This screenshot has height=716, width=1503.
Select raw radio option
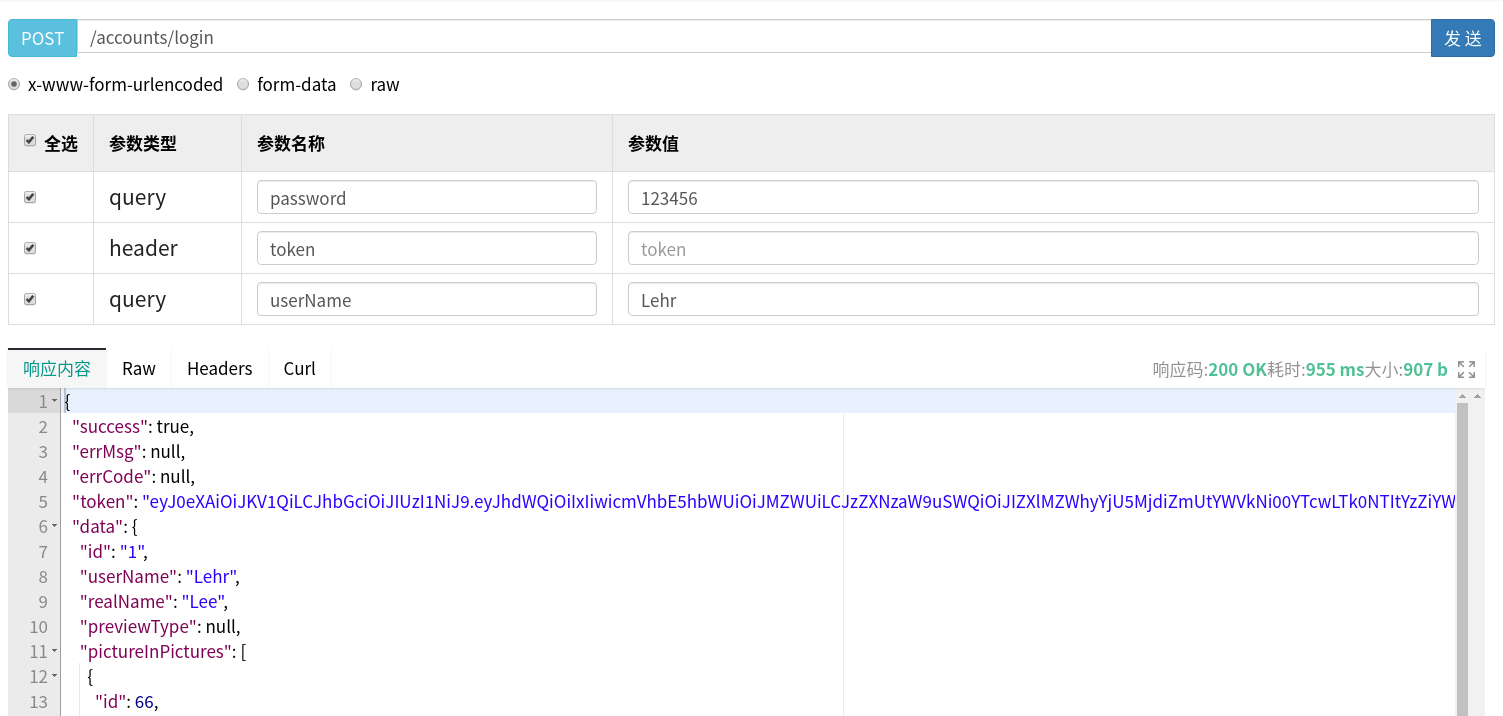pos(356,84)
